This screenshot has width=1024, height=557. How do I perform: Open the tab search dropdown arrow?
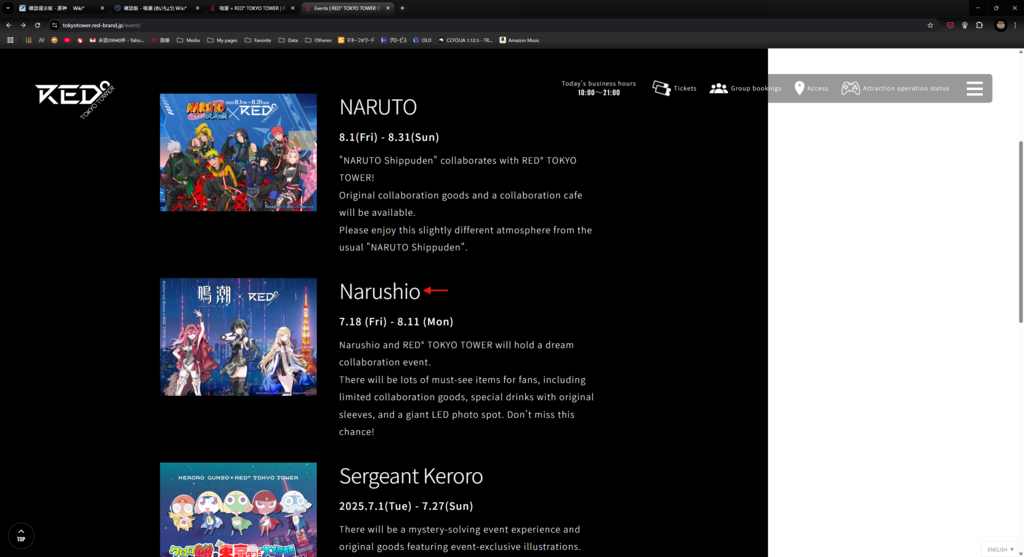tap(8, 8)
